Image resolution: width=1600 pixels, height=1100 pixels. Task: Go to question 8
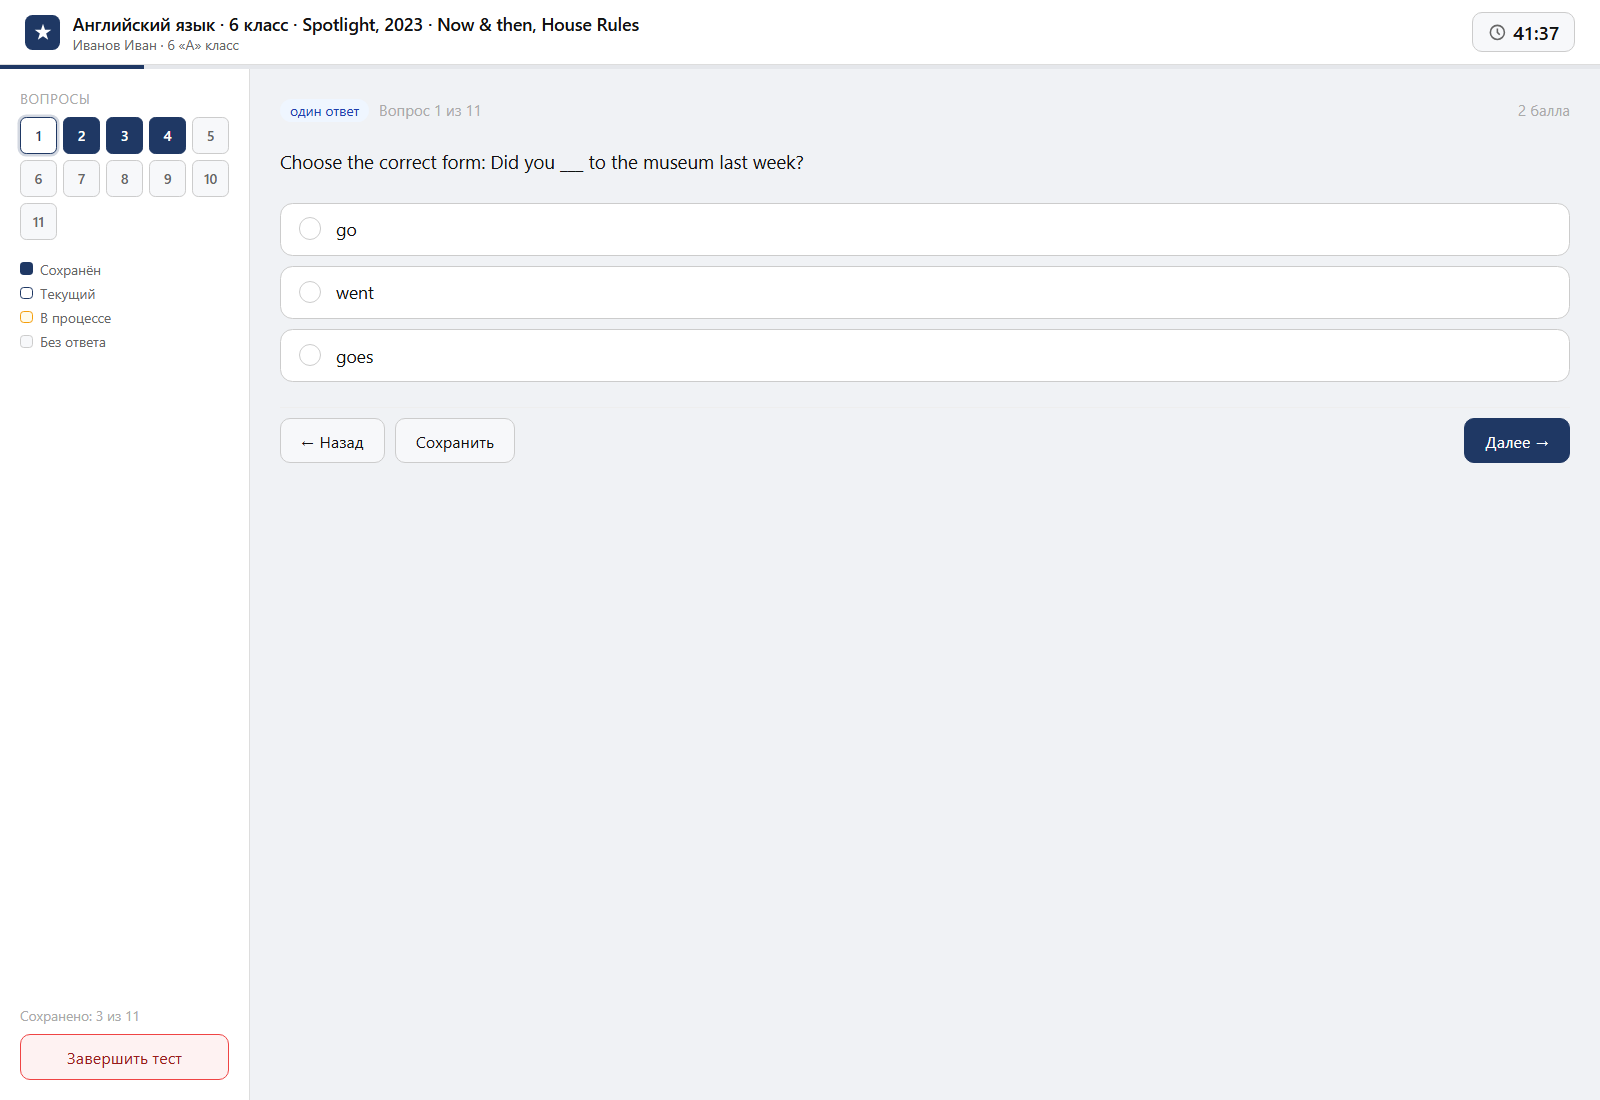[124, 179]
